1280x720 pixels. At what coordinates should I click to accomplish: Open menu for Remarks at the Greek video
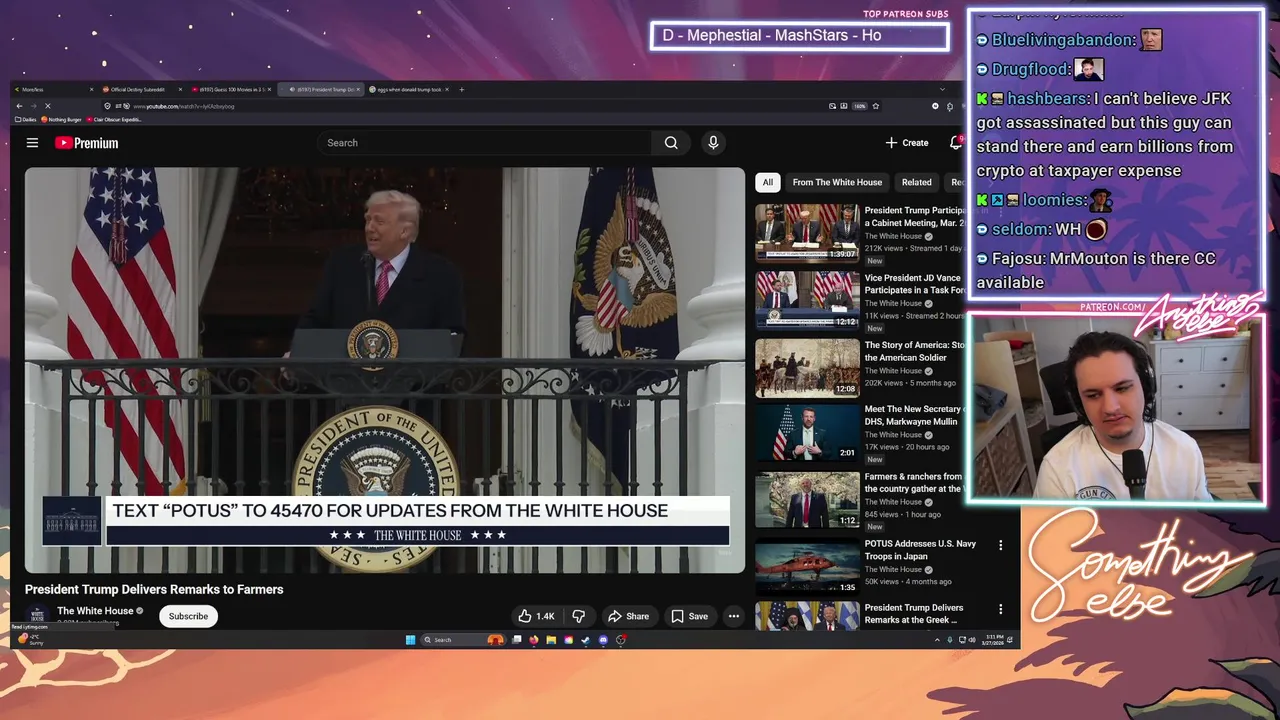click(1000, 609)
